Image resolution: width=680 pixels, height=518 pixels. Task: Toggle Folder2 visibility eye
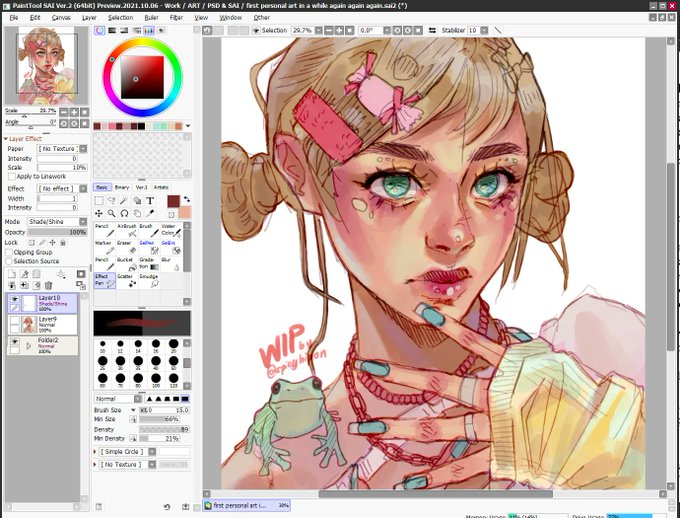click(15, 341)
